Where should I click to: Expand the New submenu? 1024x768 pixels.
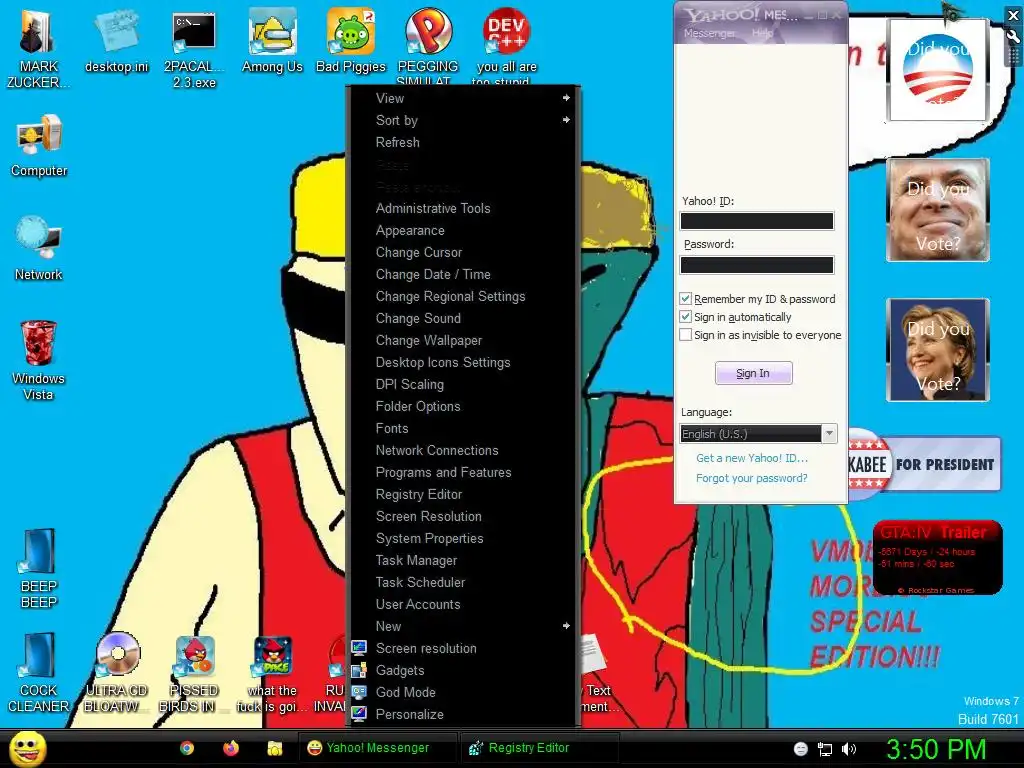click(x=464, y=626)
